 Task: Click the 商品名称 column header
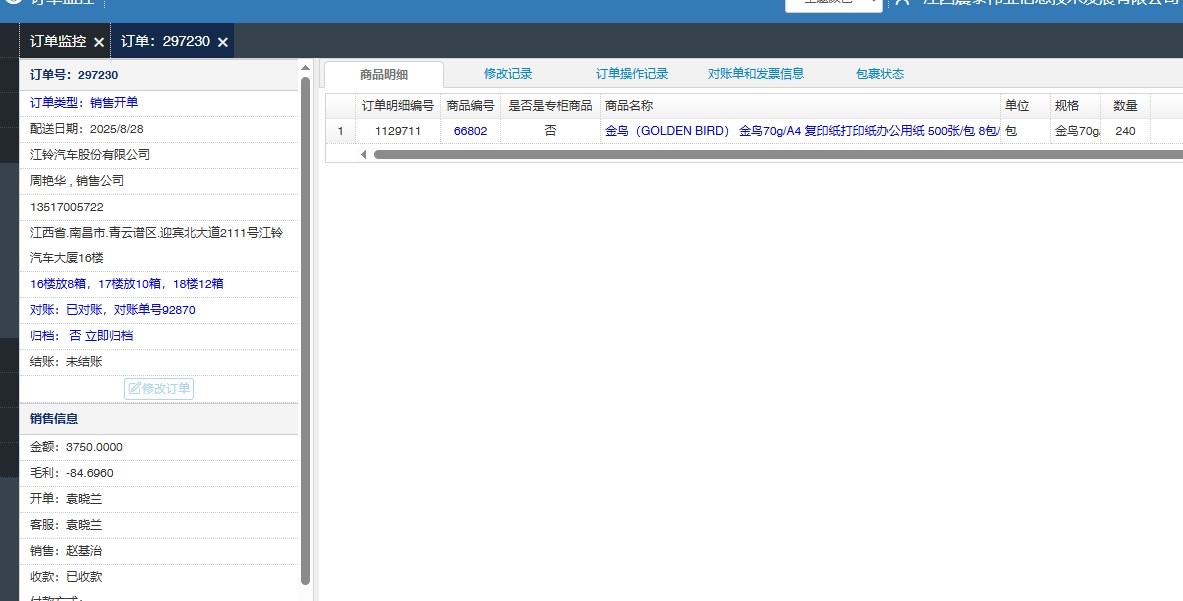(800, 105)
